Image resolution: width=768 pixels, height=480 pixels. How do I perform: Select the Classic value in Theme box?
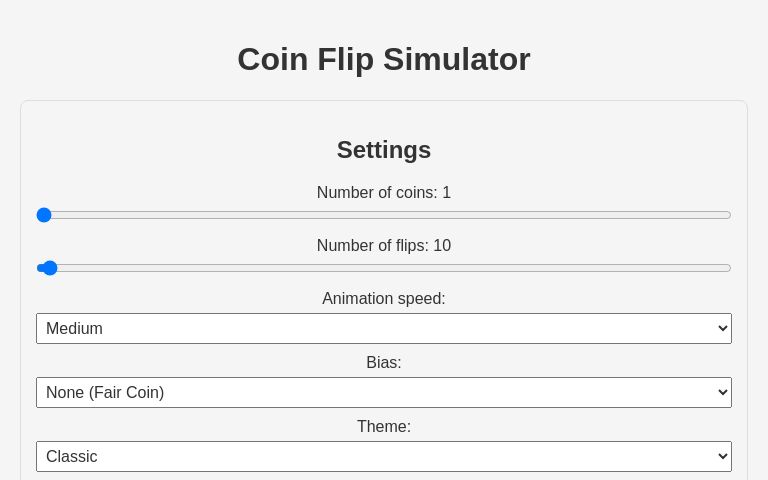click(72, 457)
